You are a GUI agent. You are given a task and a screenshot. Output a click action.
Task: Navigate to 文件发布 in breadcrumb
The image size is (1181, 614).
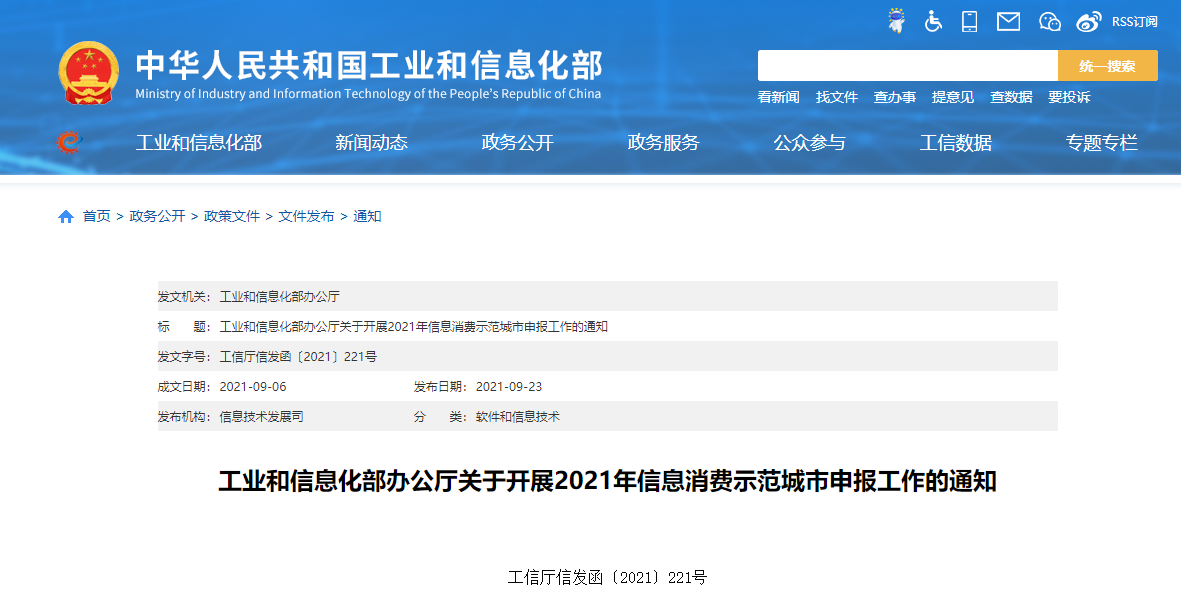[306, 216]
